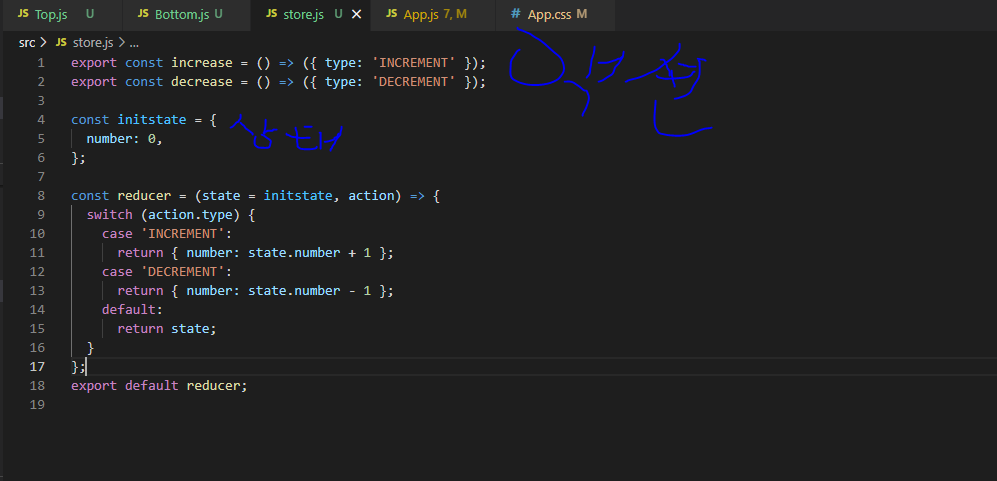This screenshot has height=481, width=997.
Task: Click case 'DECREMENT' on line 12
Action: [x=167, y=272]
